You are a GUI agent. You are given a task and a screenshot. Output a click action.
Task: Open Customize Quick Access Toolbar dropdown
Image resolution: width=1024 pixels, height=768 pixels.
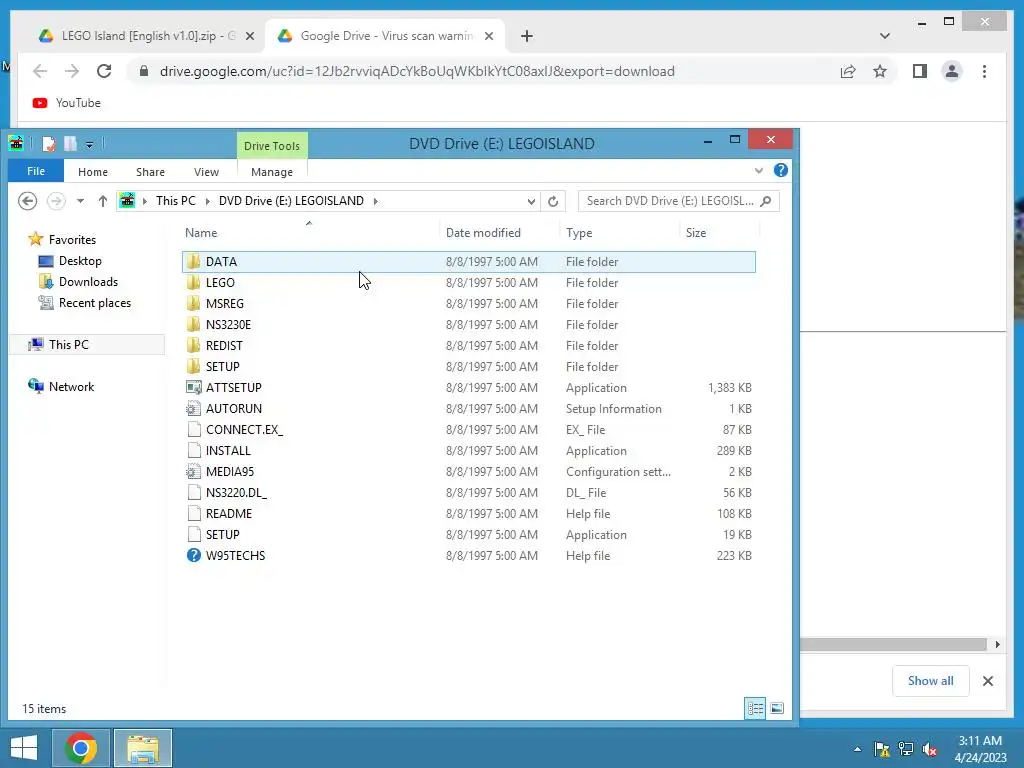pos(89,144)
